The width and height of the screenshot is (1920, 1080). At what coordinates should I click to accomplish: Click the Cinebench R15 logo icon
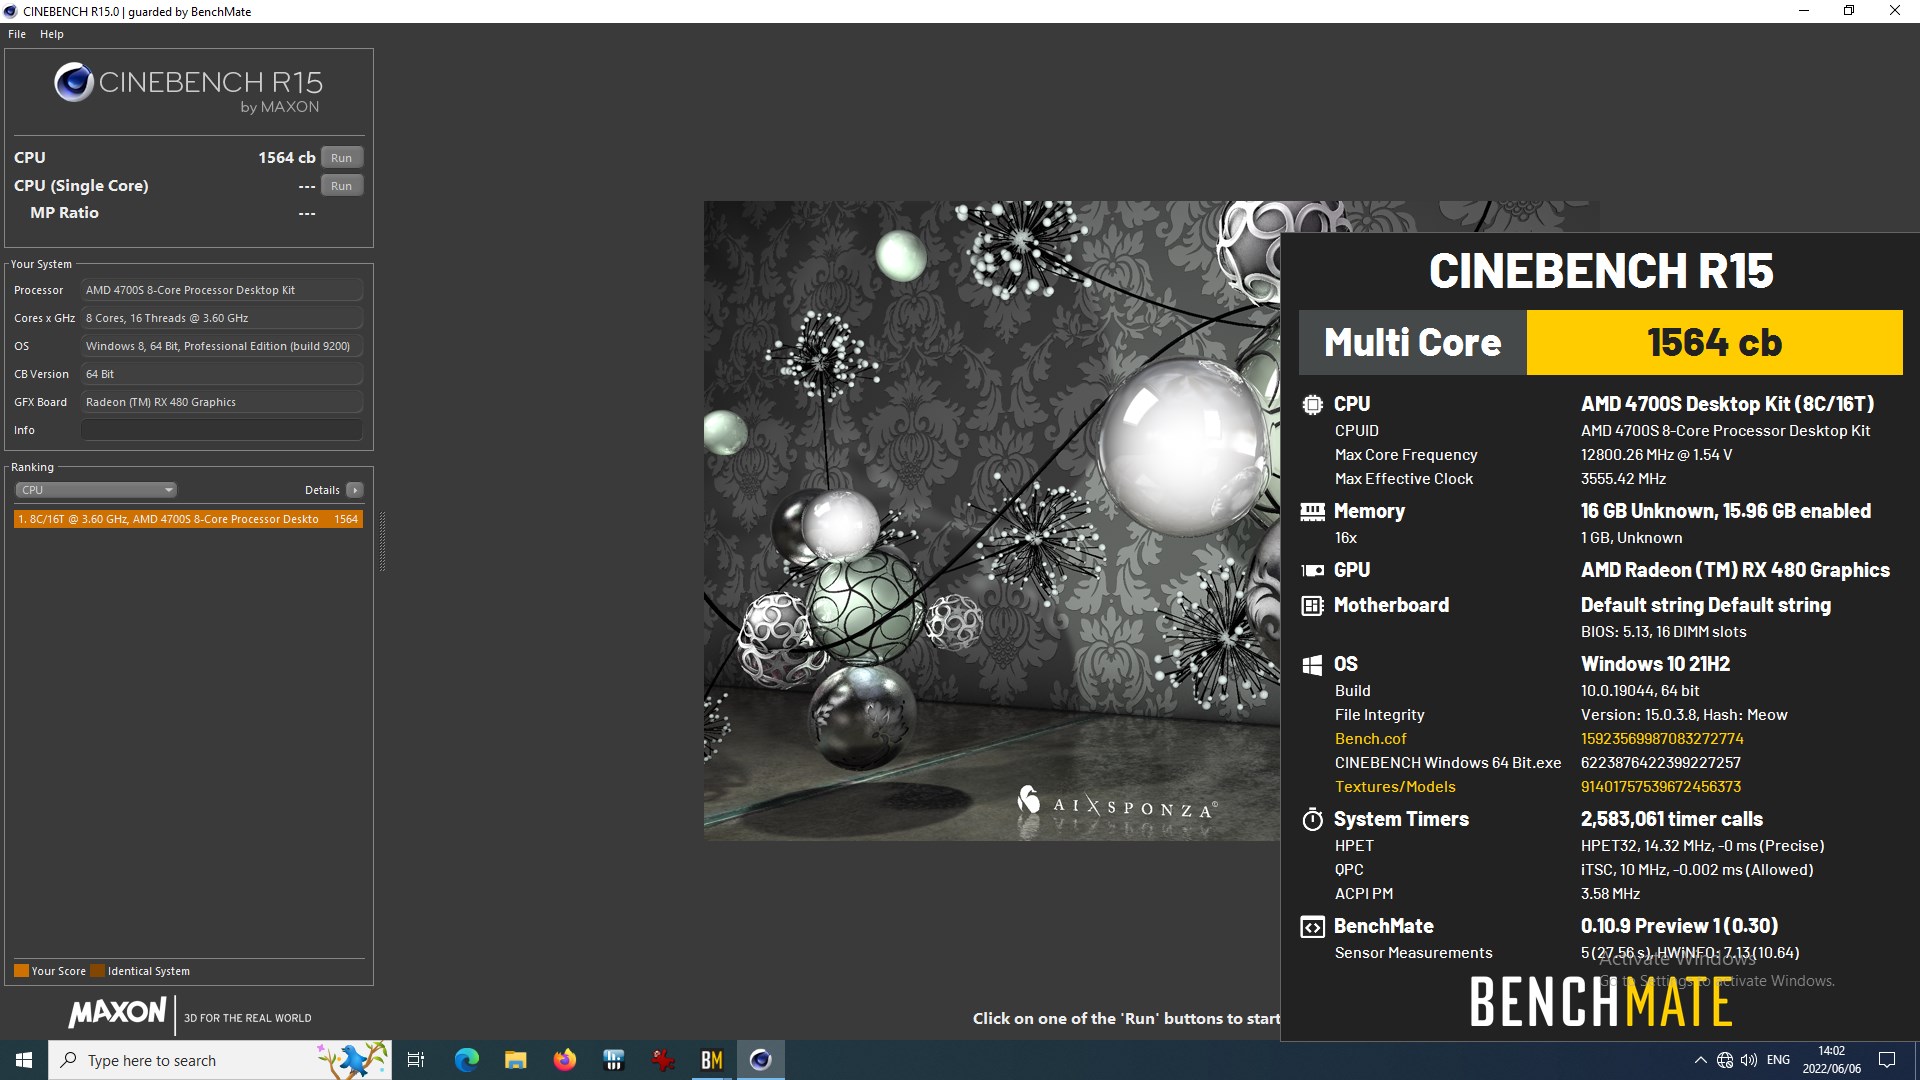[x=74, y=82]
